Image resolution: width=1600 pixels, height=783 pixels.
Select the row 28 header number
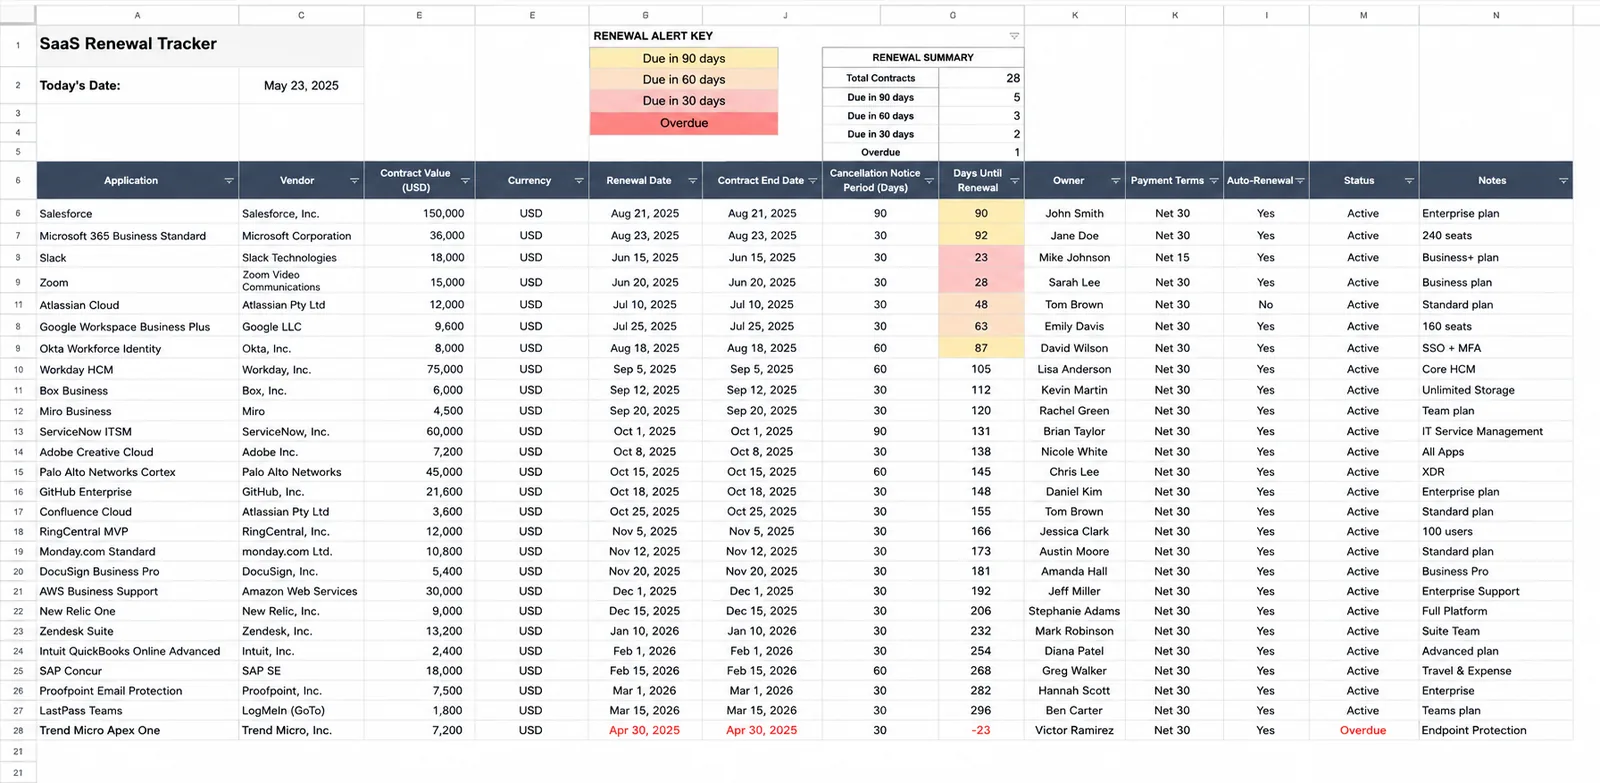click(x=18, y=731)
